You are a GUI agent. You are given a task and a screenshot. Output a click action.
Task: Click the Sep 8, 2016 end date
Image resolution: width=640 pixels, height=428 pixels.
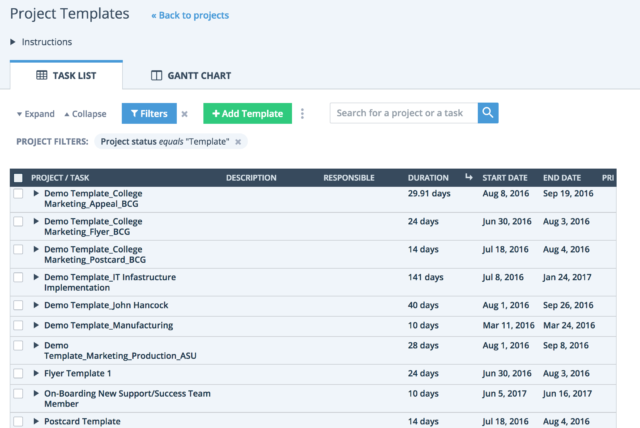tap(566, 346)
